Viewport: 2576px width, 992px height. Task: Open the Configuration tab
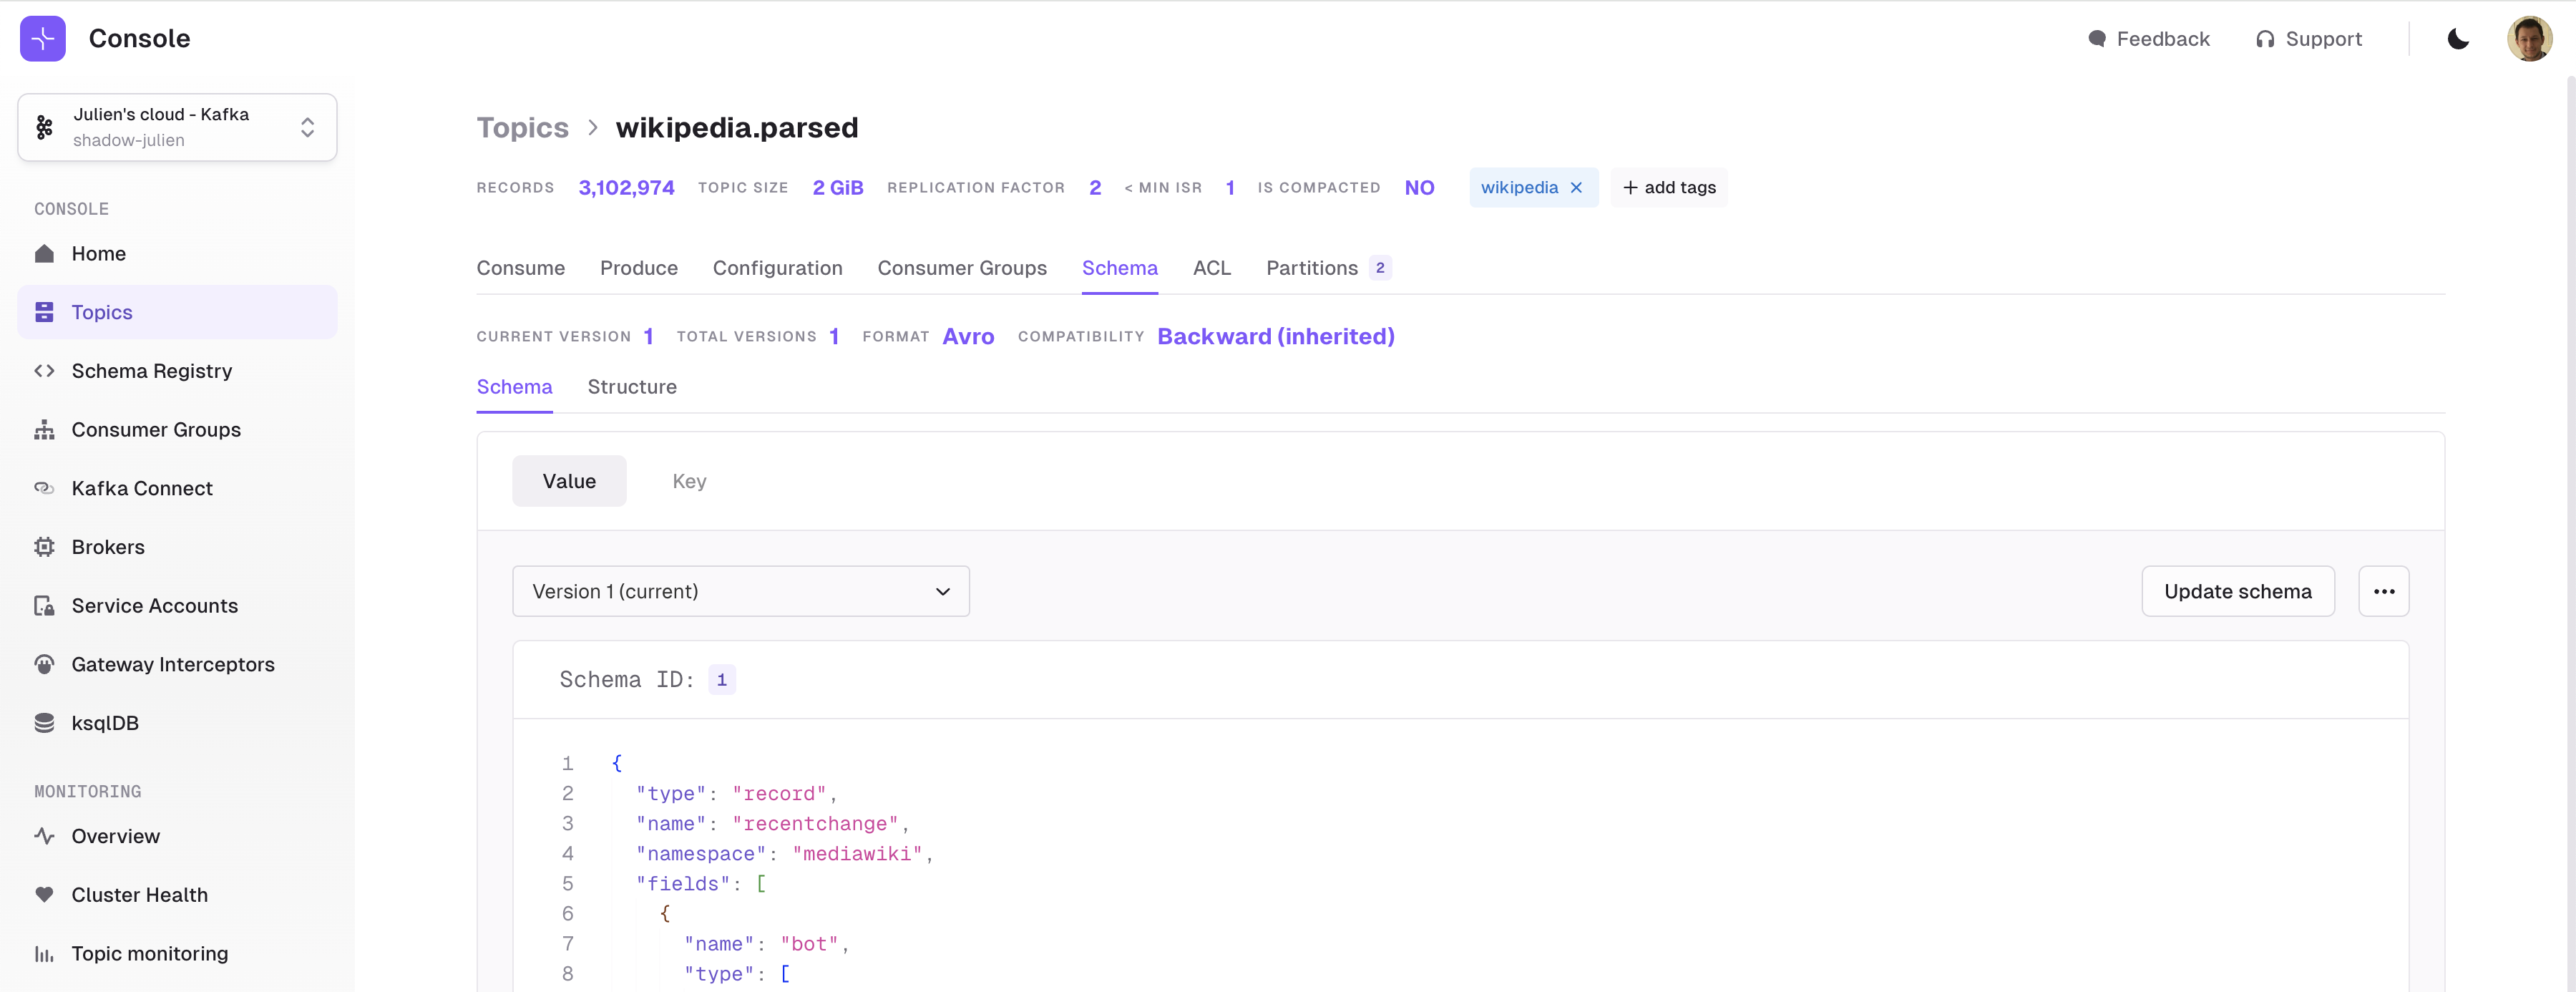click(777, 268)
